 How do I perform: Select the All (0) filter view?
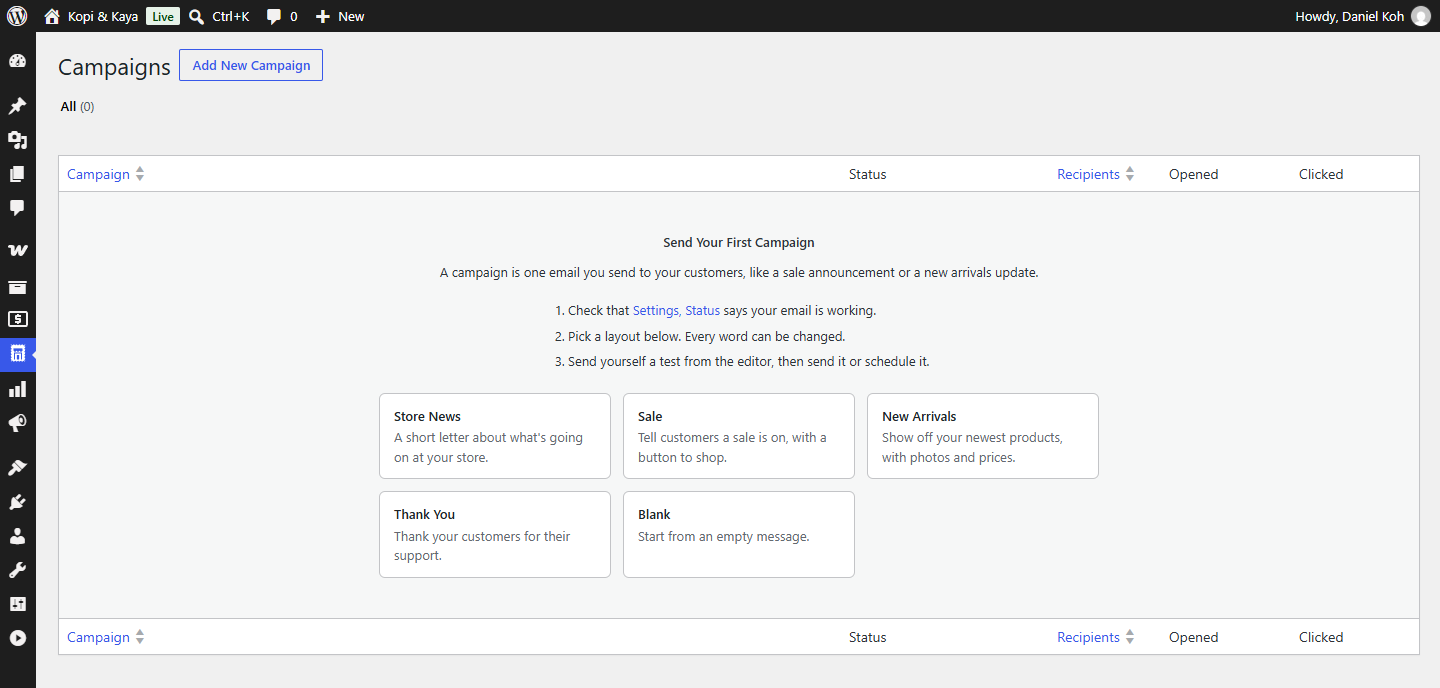[x=77, y=106]
